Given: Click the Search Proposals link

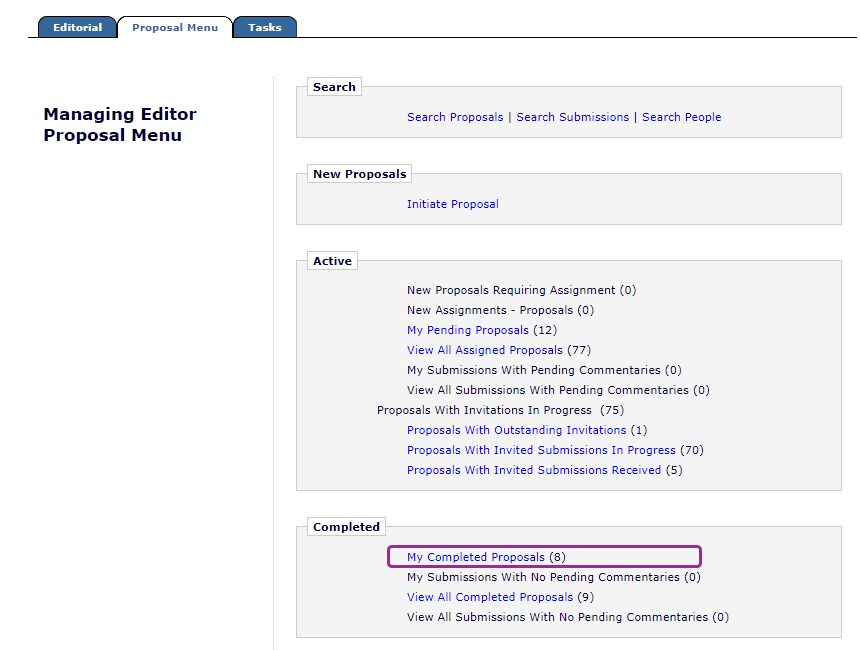Looking at the screenshot, I should [455, 117].
